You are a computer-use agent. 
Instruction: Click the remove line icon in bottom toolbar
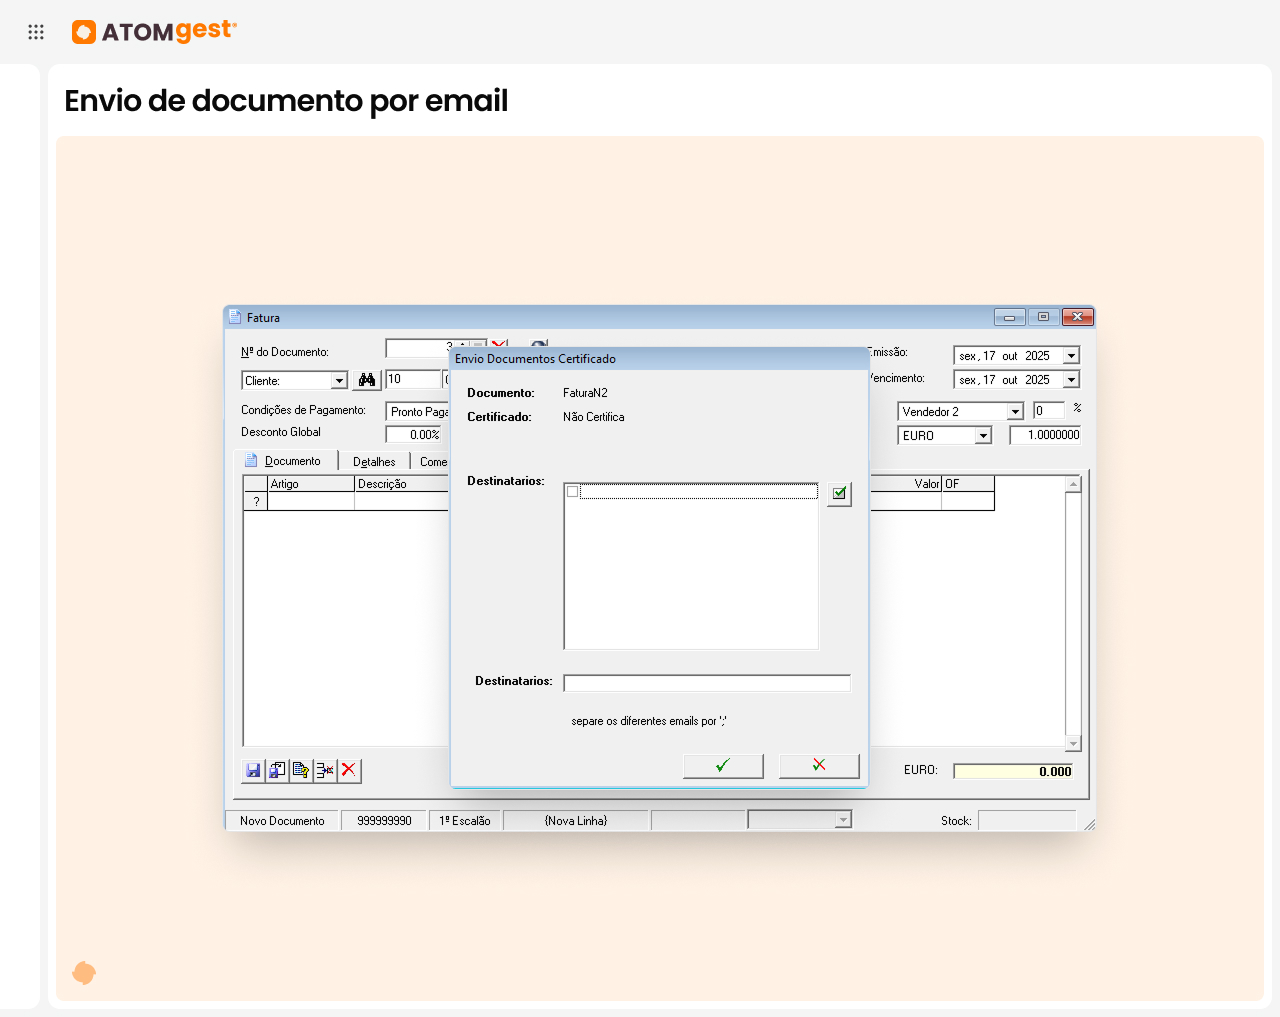coord(325,770)
